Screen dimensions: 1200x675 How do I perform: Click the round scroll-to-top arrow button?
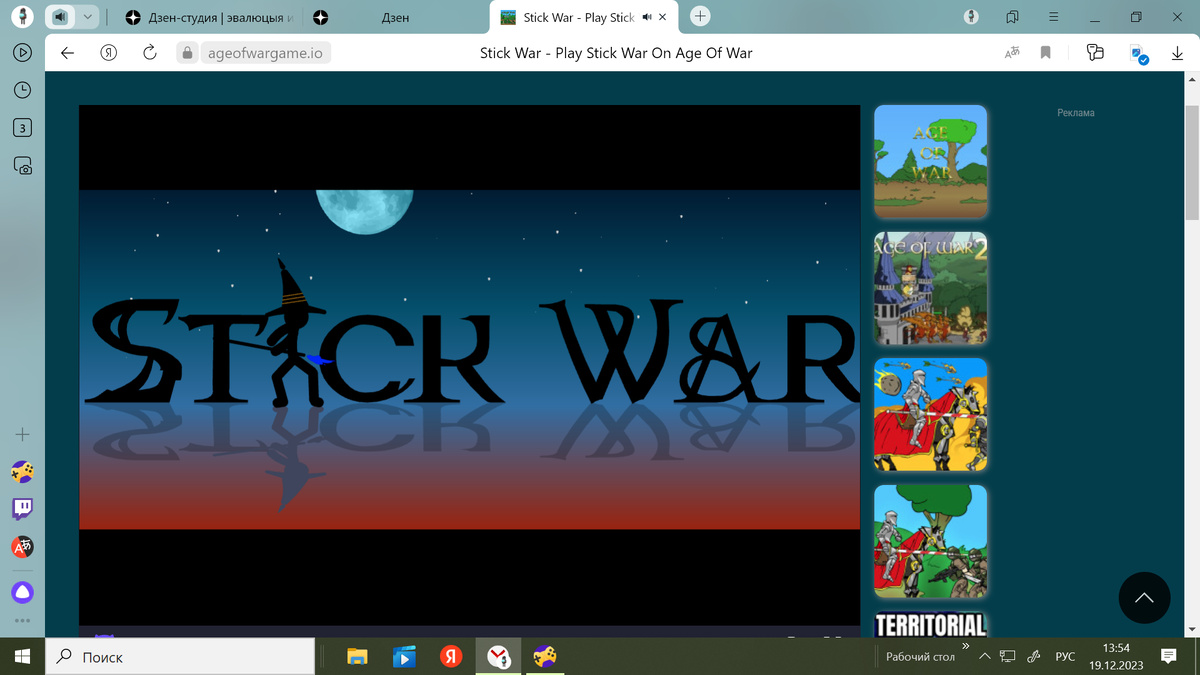[1144, 598]
